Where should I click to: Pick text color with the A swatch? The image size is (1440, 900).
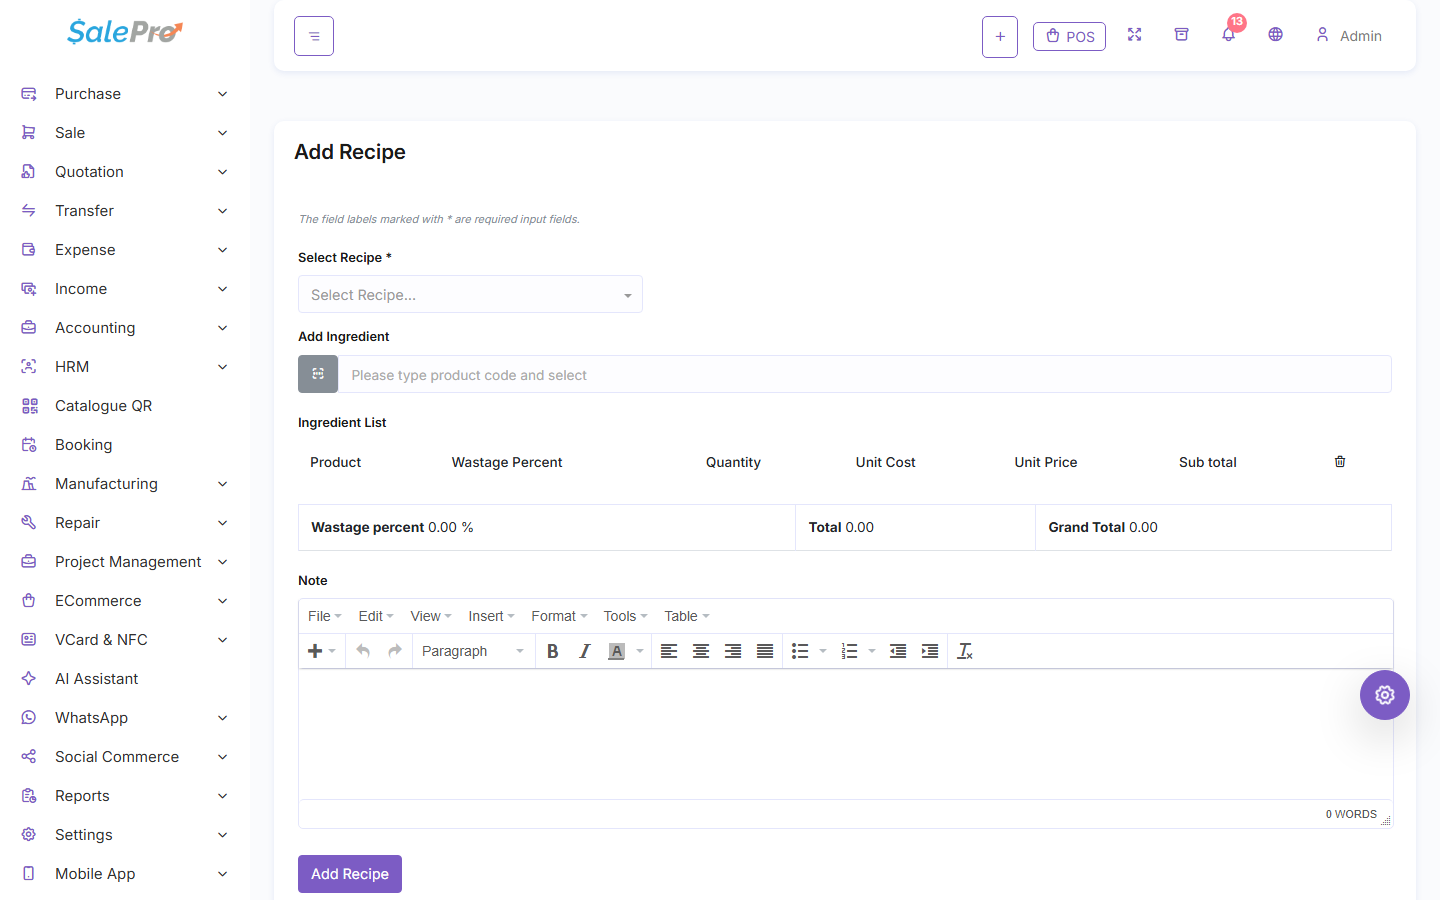click(617, 651)
